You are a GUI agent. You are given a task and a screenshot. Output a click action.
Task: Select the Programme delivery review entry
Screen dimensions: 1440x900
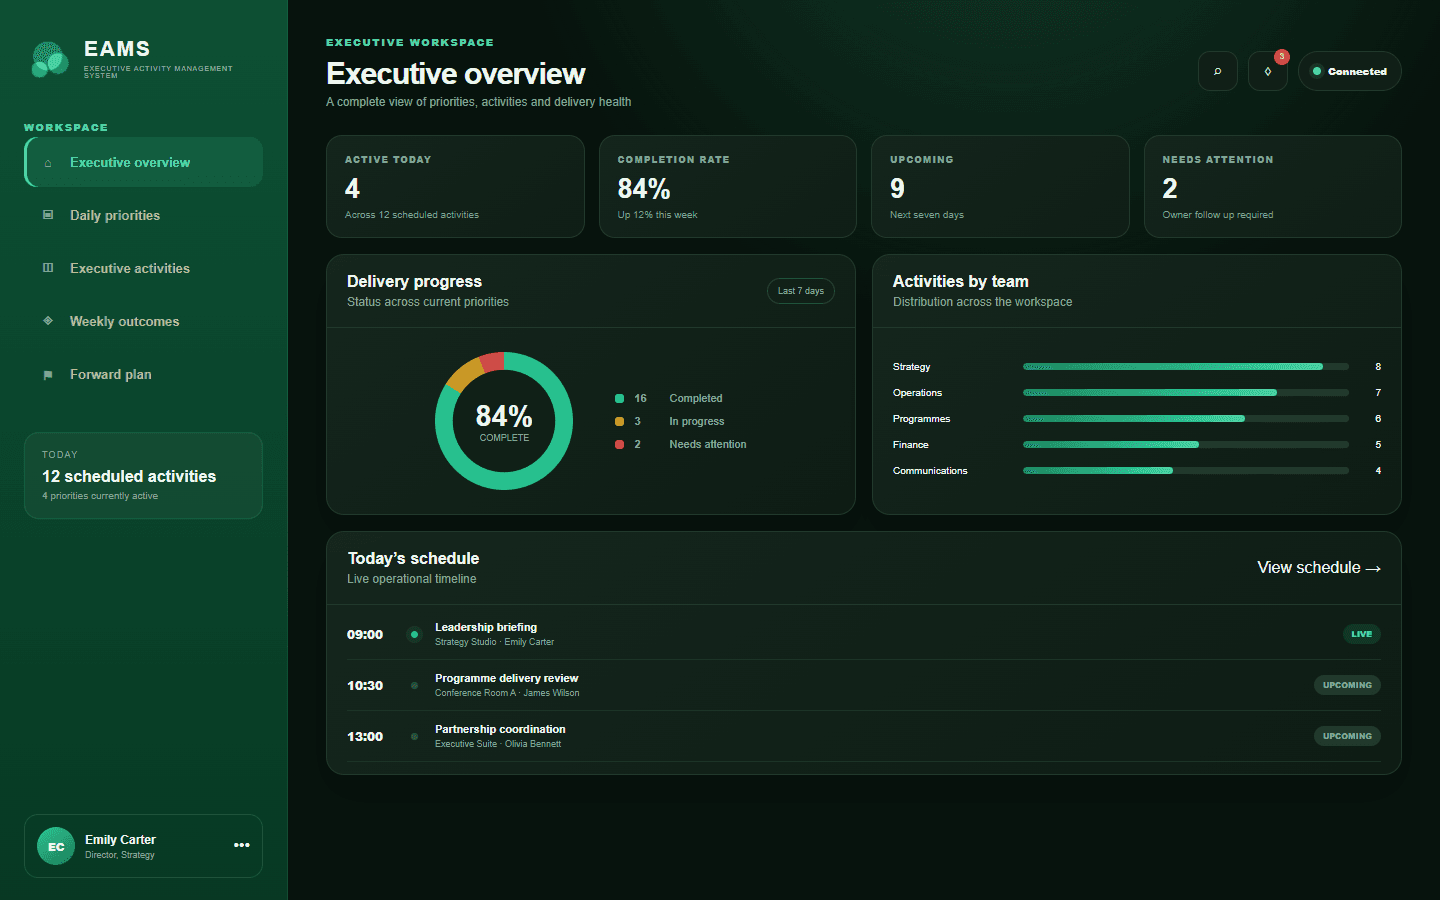[864, 685]
